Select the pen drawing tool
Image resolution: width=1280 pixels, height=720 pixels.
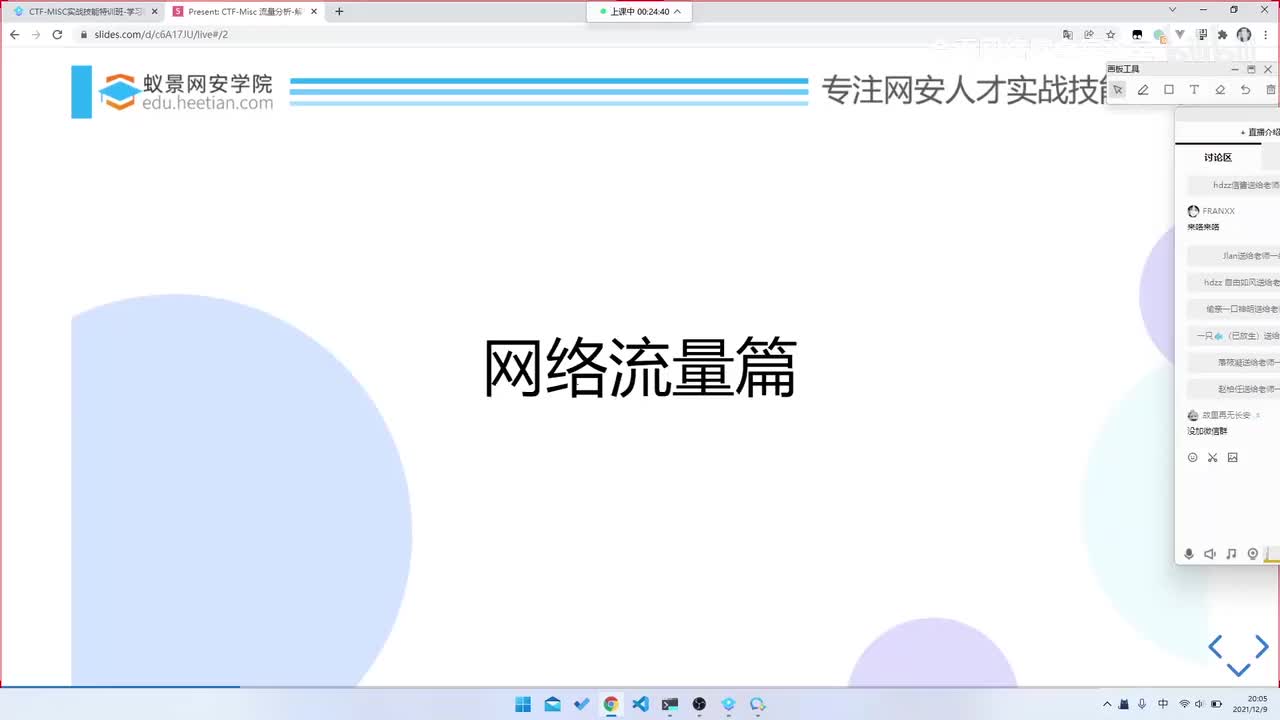point(1143,90)
